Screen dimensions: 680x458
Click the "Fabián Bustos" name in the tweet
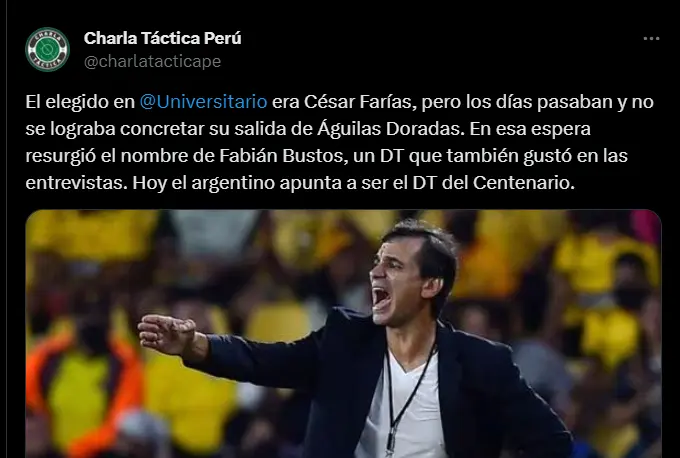pos(281,156)
